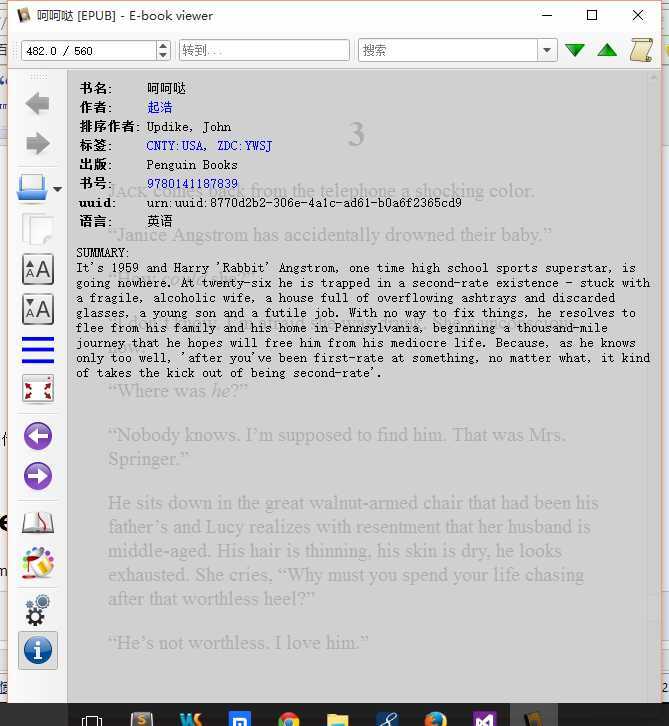This screenshot has height=726, width=669.
Task: Decrease font size with the smaller-A icon
Action: pos(38,309)
